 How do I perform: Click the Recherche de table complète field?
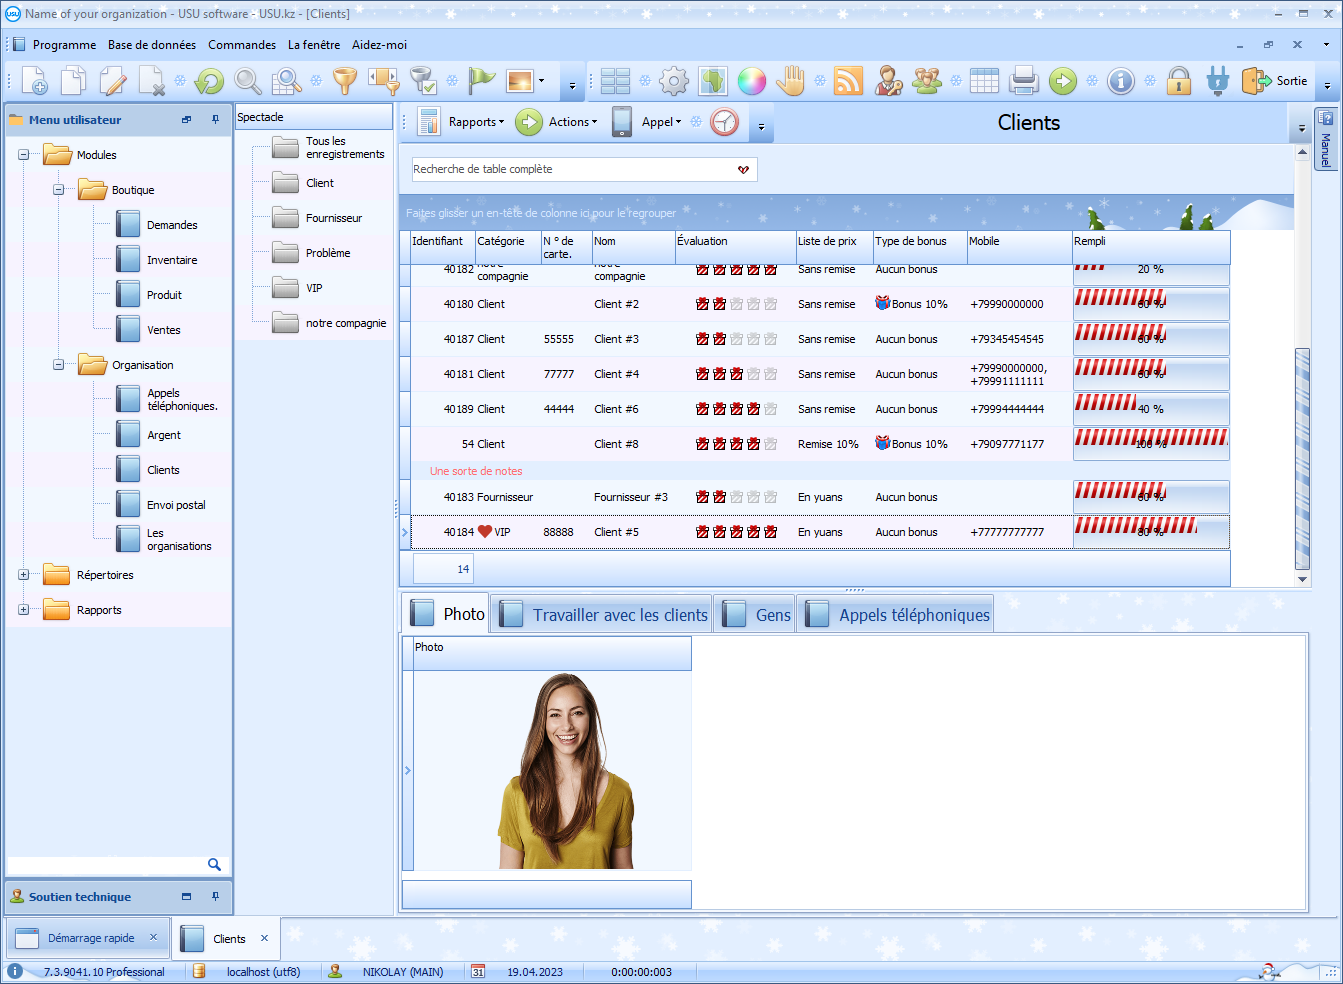tap(584, 169)
